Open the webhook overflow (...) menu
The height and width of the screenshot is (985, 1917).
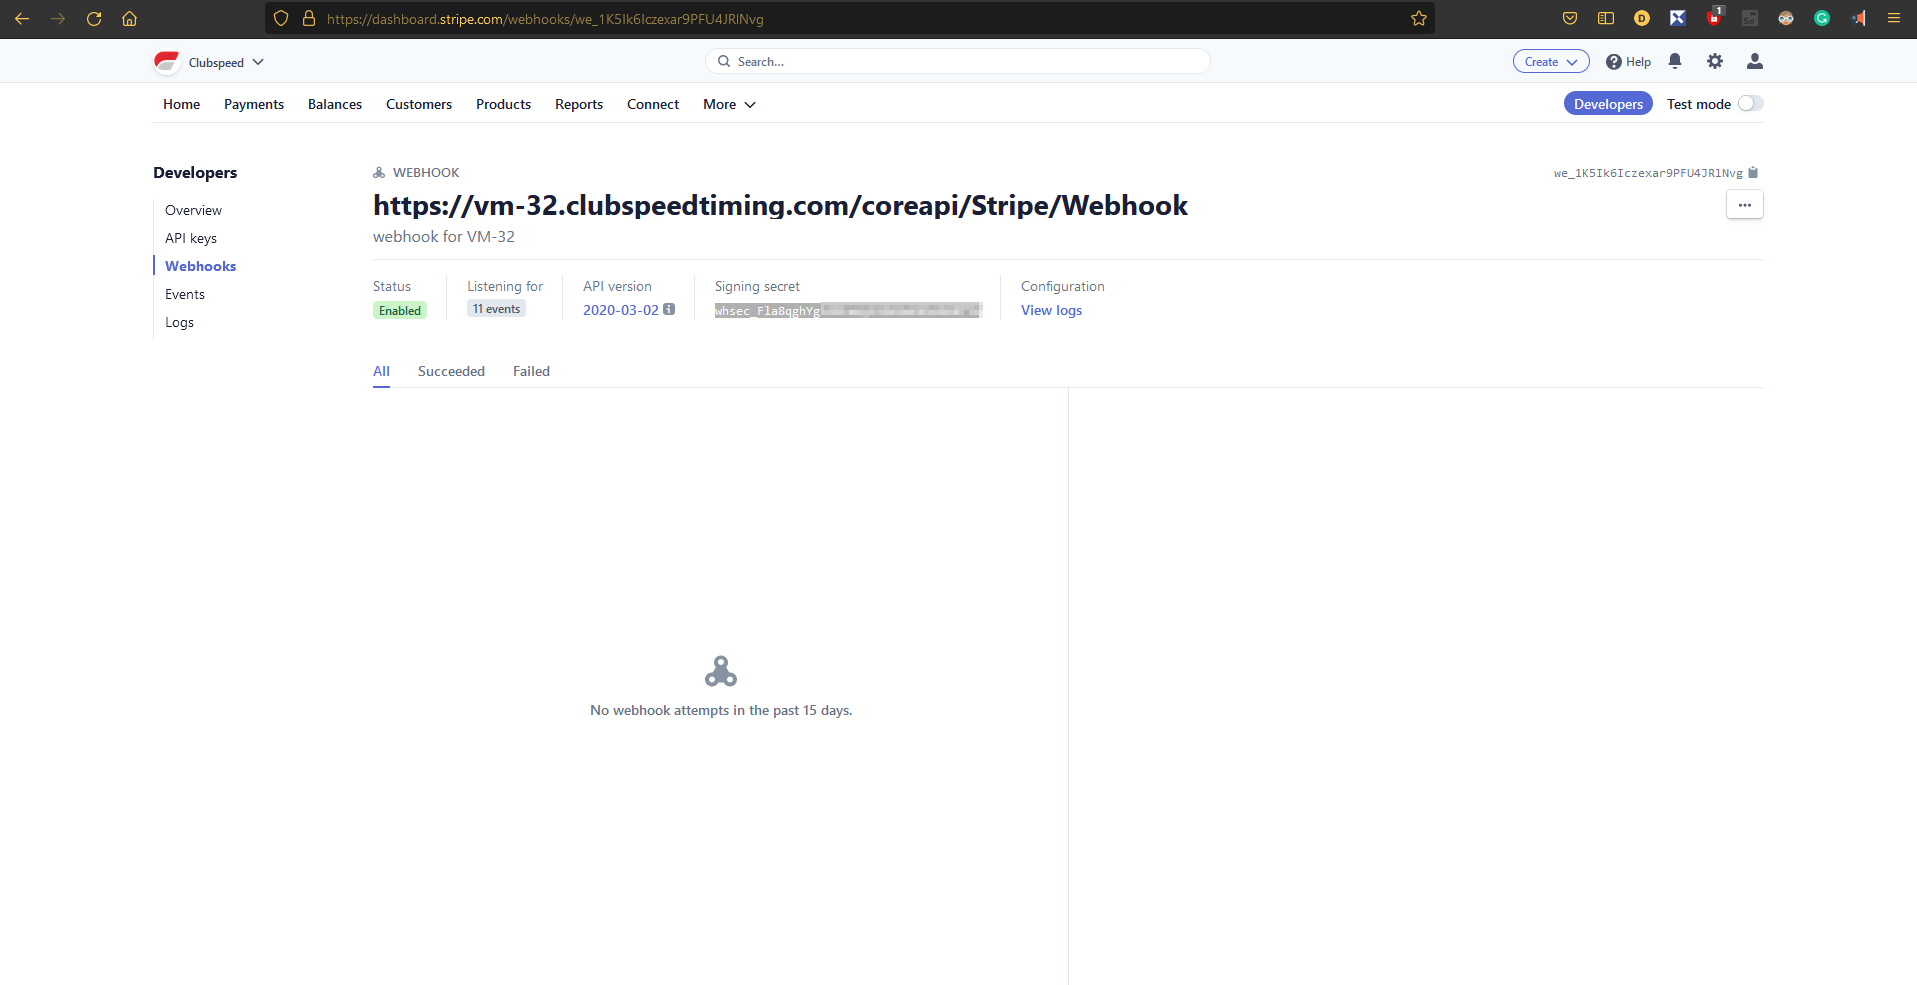coord(1745,204)
